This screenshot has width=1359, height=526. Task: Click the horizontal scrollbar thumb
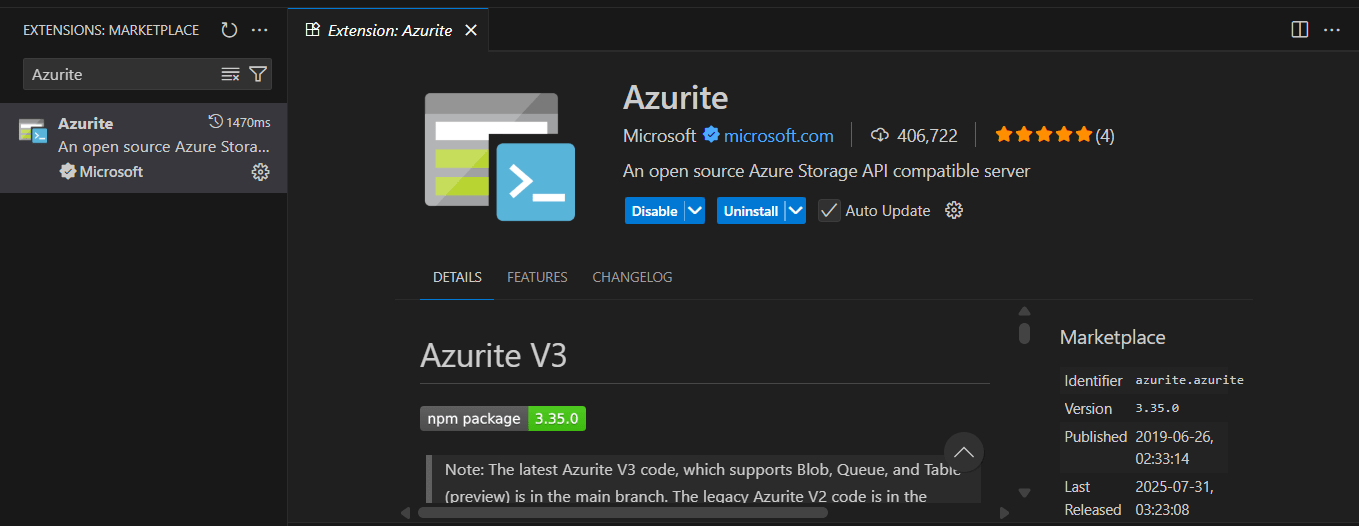623,512
